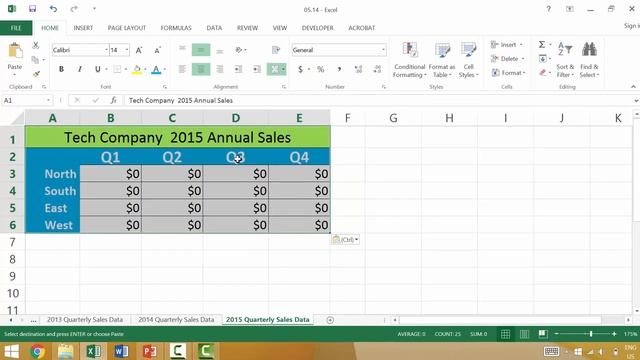Screen dimensions: 640x360
Task: Expand the Name Box dropdown arrow
Action: click(48, 100)
